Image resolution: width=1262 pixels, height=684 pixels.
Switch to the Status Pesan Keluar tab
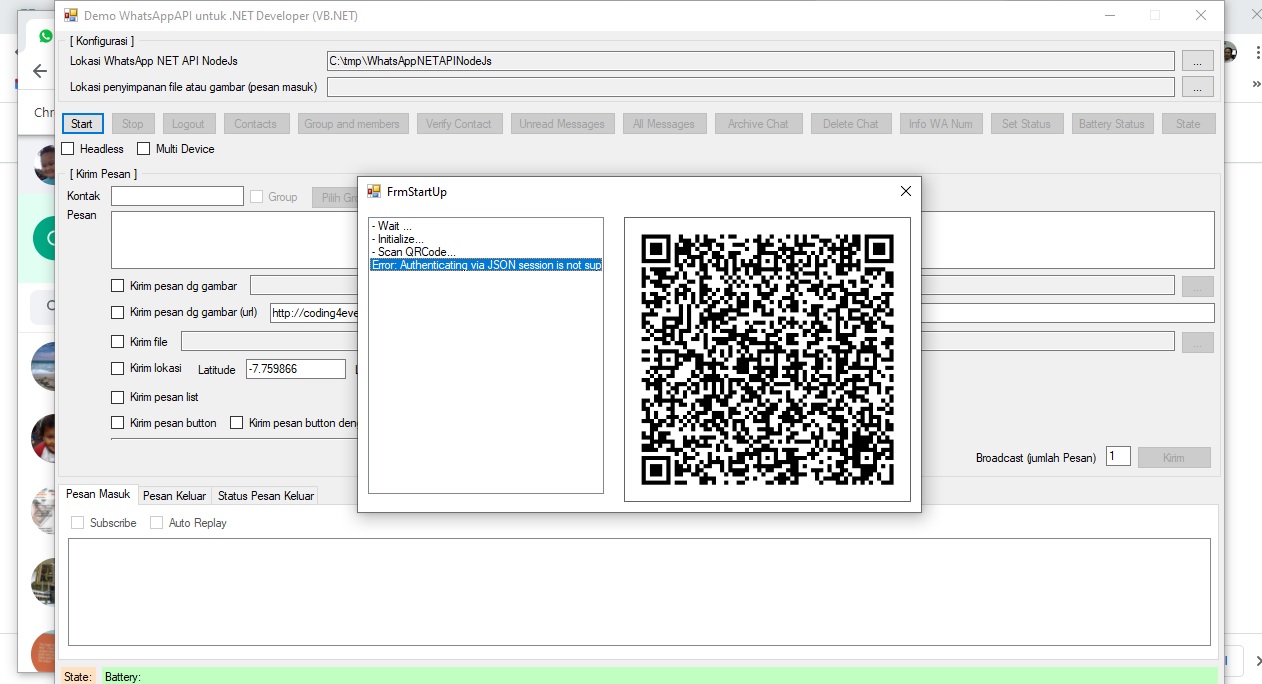pyautogui.click(x=265, y=494)
